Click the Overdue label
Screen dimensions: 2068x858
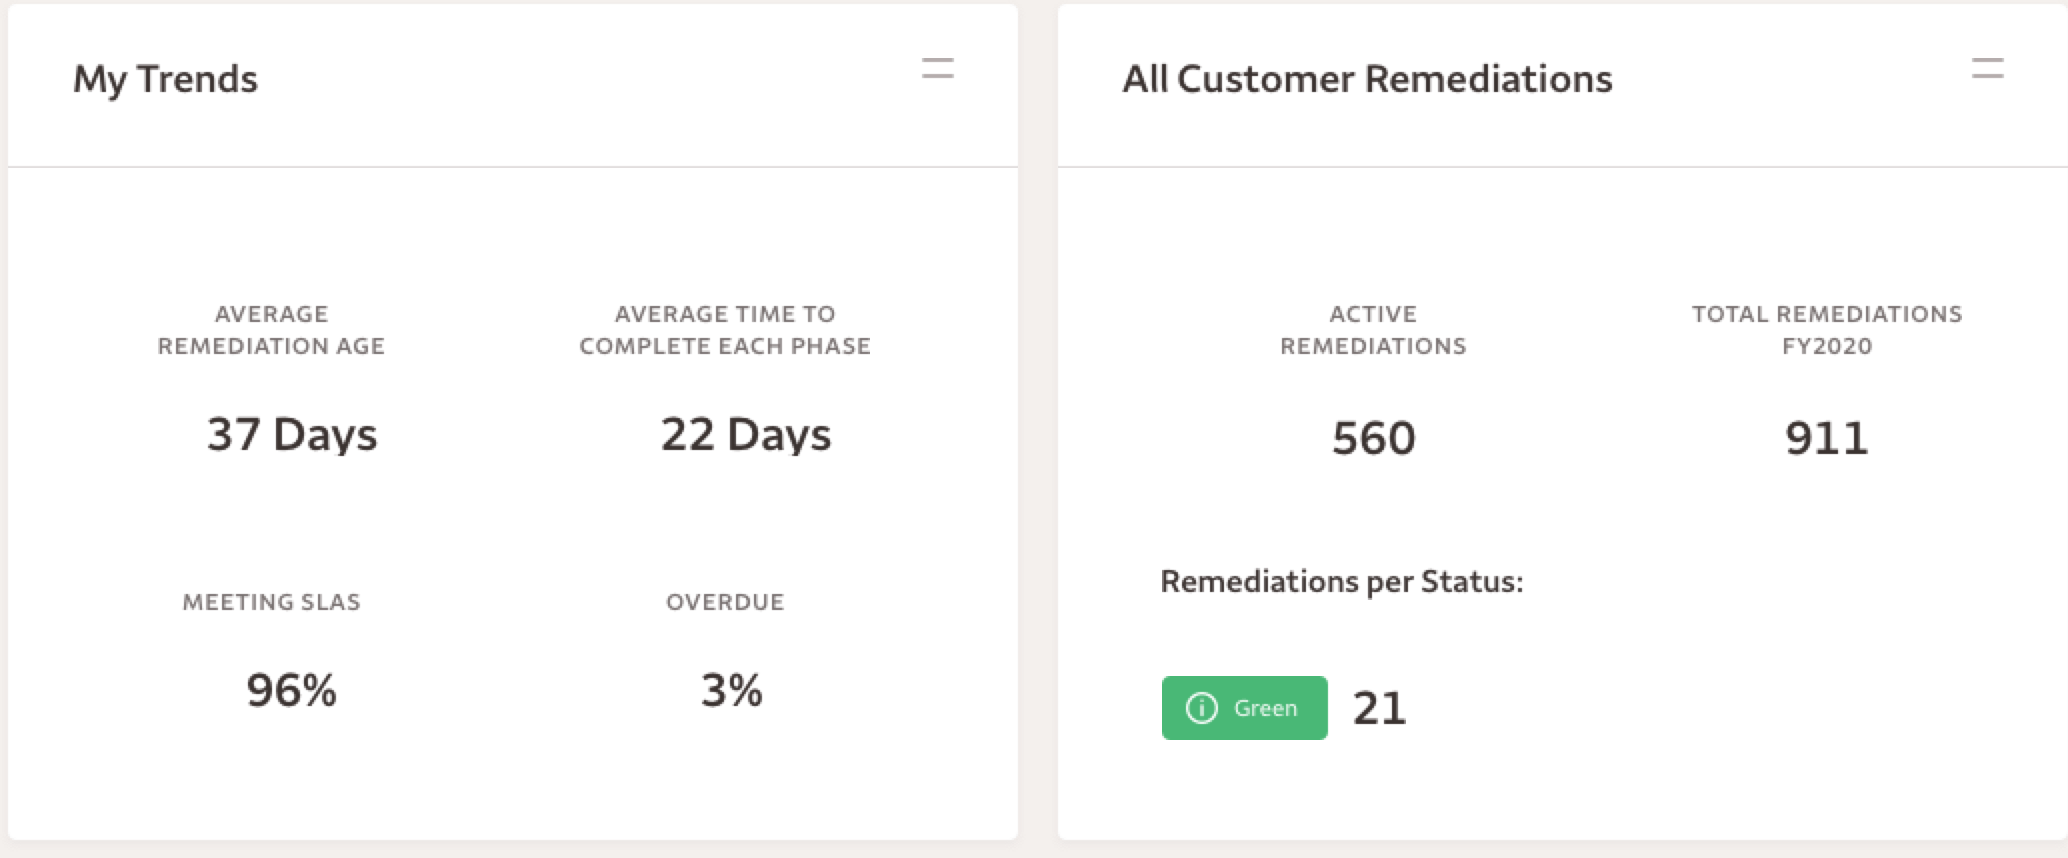(x=725, y=602)
